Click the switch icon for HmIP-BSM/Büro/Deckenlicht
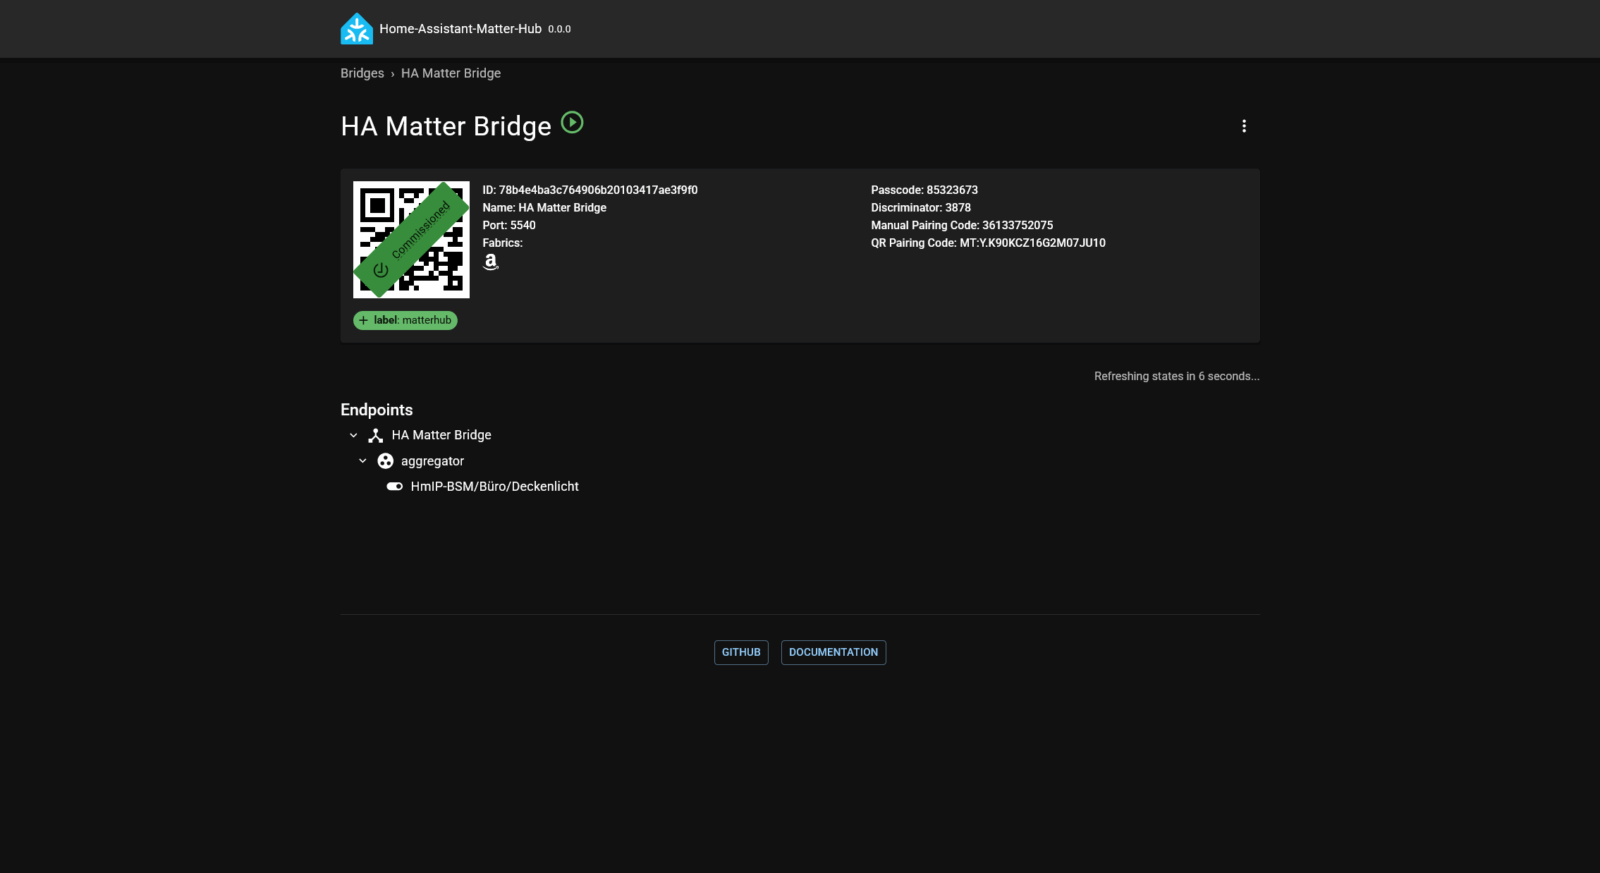This screenshot has width=1600, height=873. [x=395, y=487]
